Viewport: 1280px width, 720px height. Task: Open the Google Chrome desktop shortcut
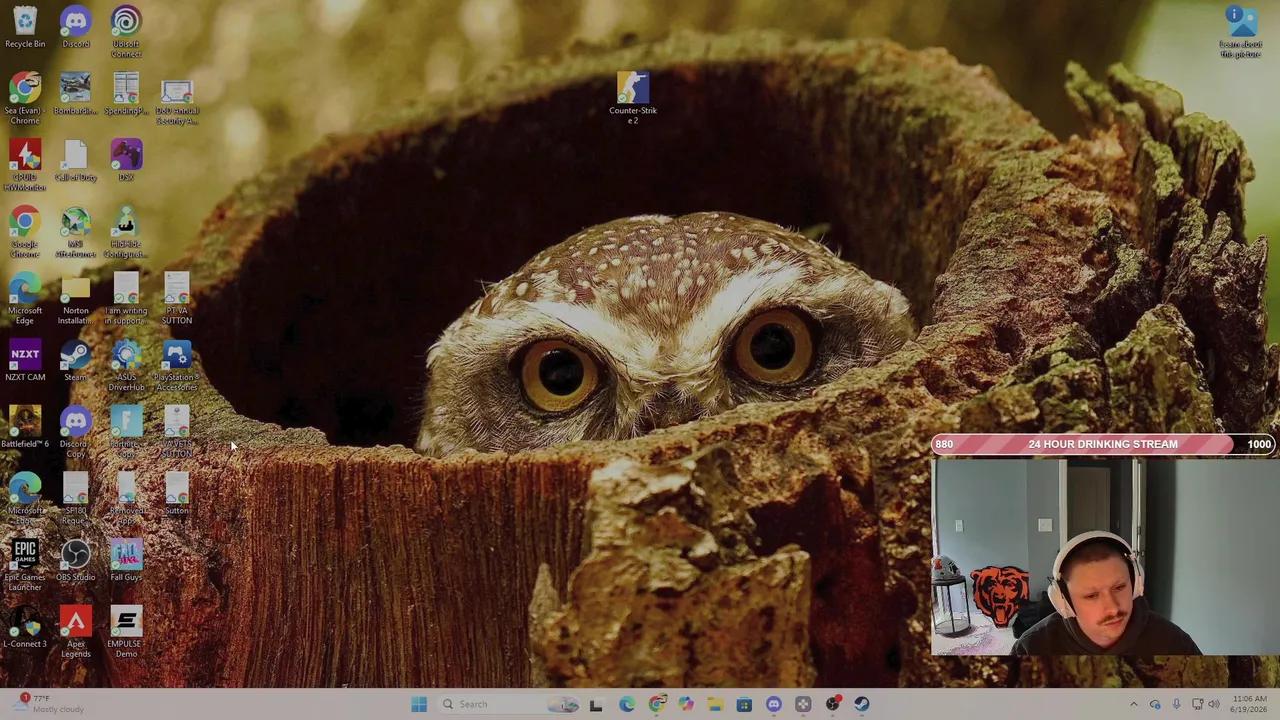coord(25,232)
